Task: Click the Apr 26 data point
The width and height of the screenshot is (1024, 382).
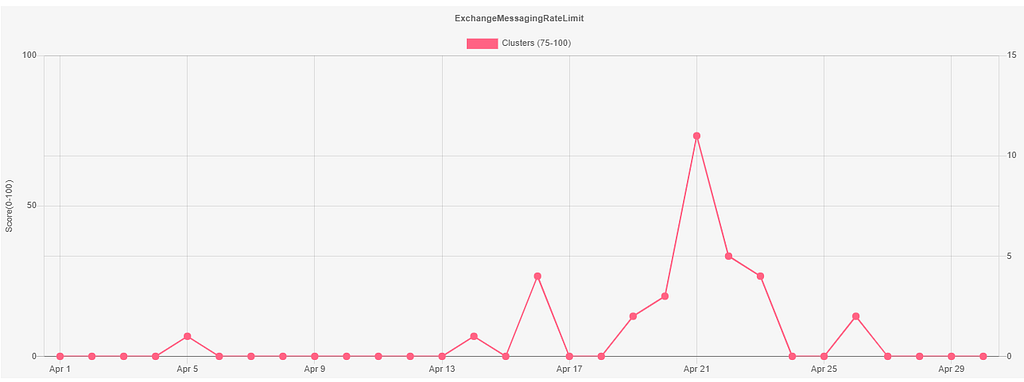Action: 856,316
